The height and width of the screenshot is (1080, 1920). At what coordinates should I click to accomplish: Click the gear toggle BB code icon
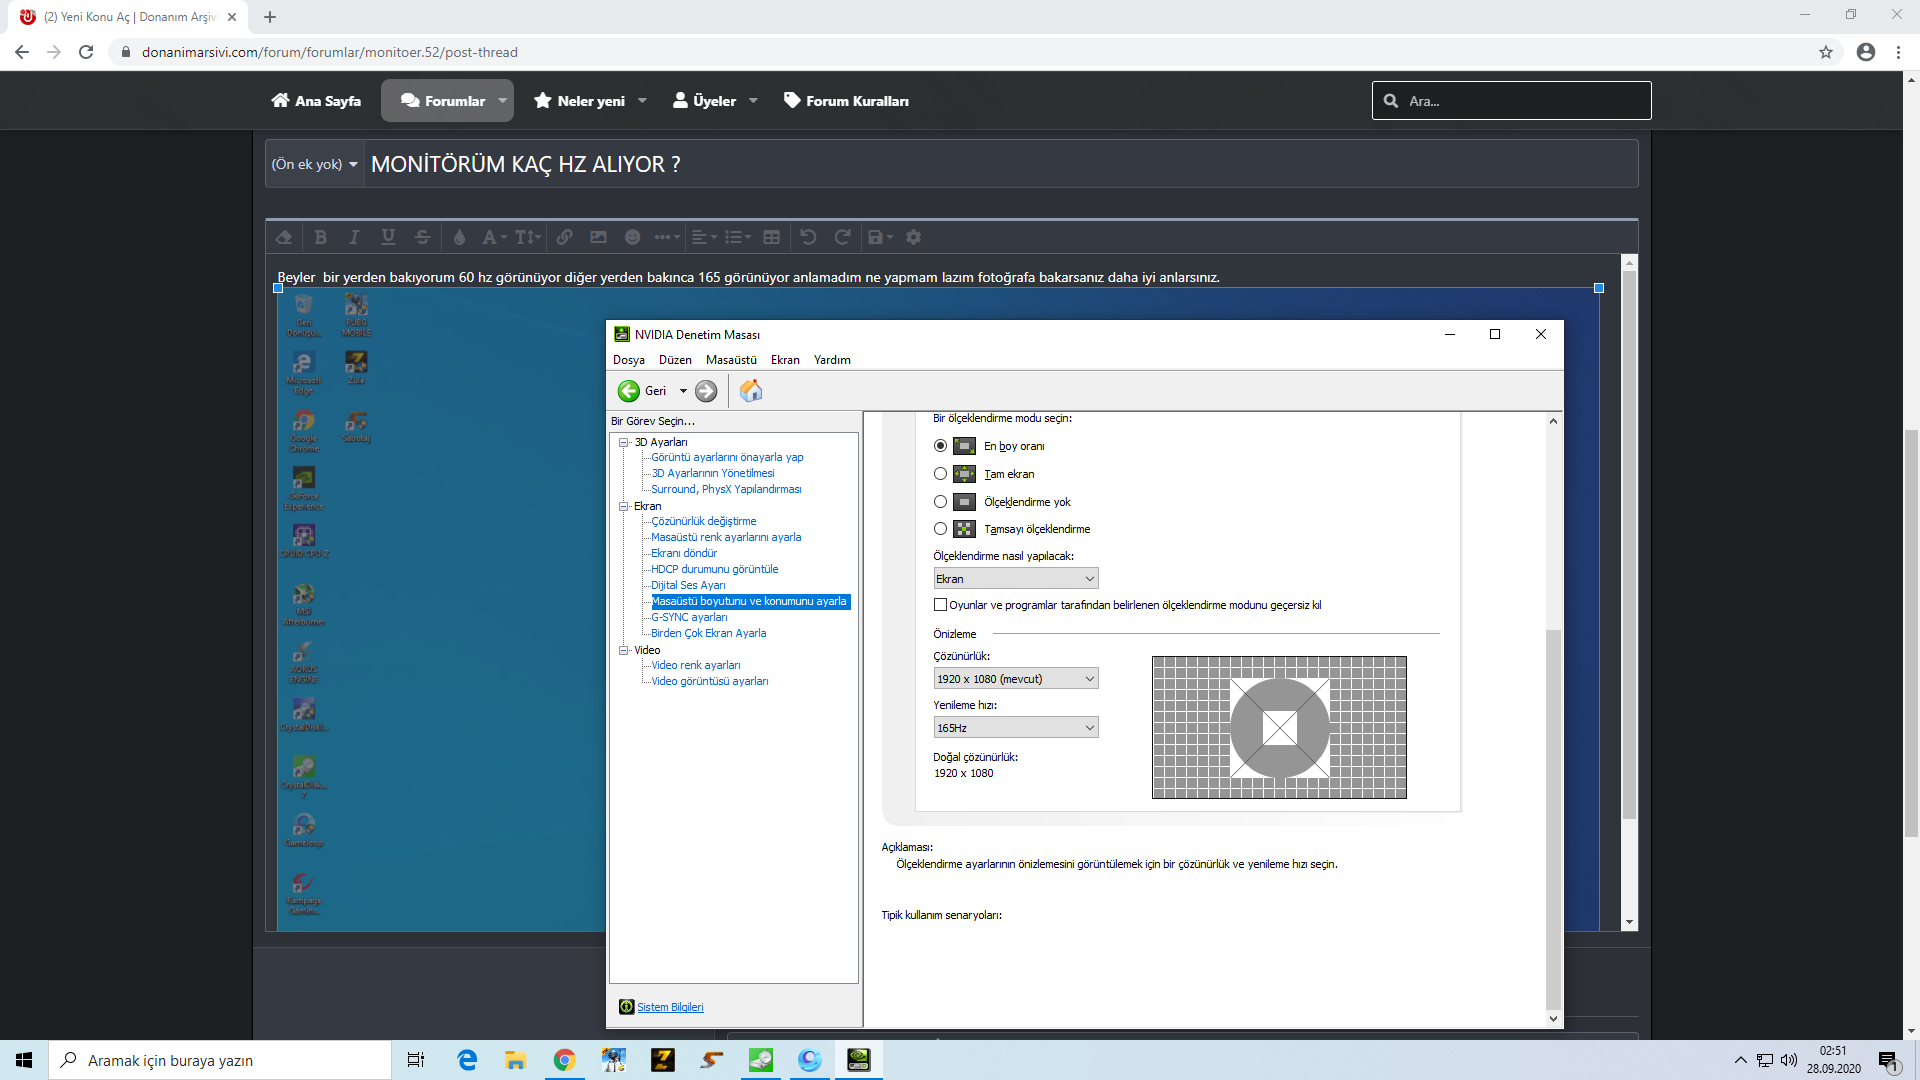point(913,237)
